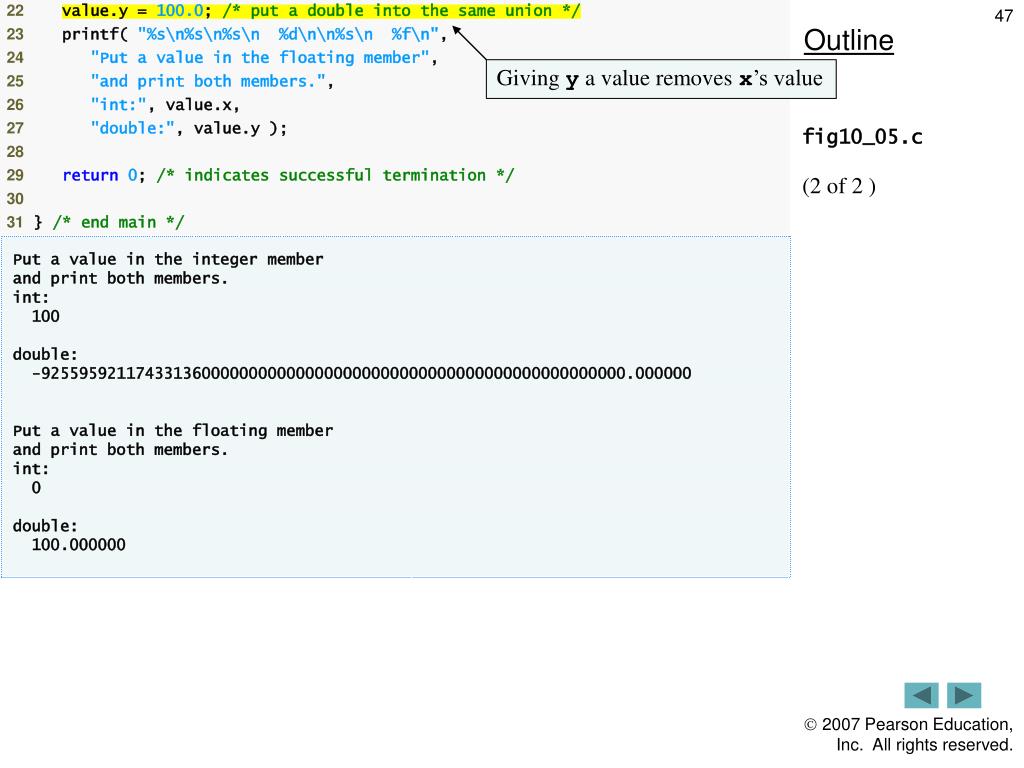
Task: Click the output value 100.000000
Action: tap(78, 545)
